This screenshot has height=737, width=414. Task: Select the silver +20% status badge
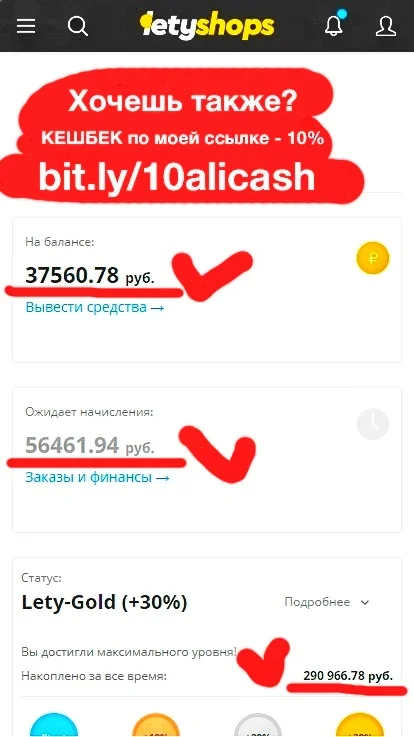point(258,725)
